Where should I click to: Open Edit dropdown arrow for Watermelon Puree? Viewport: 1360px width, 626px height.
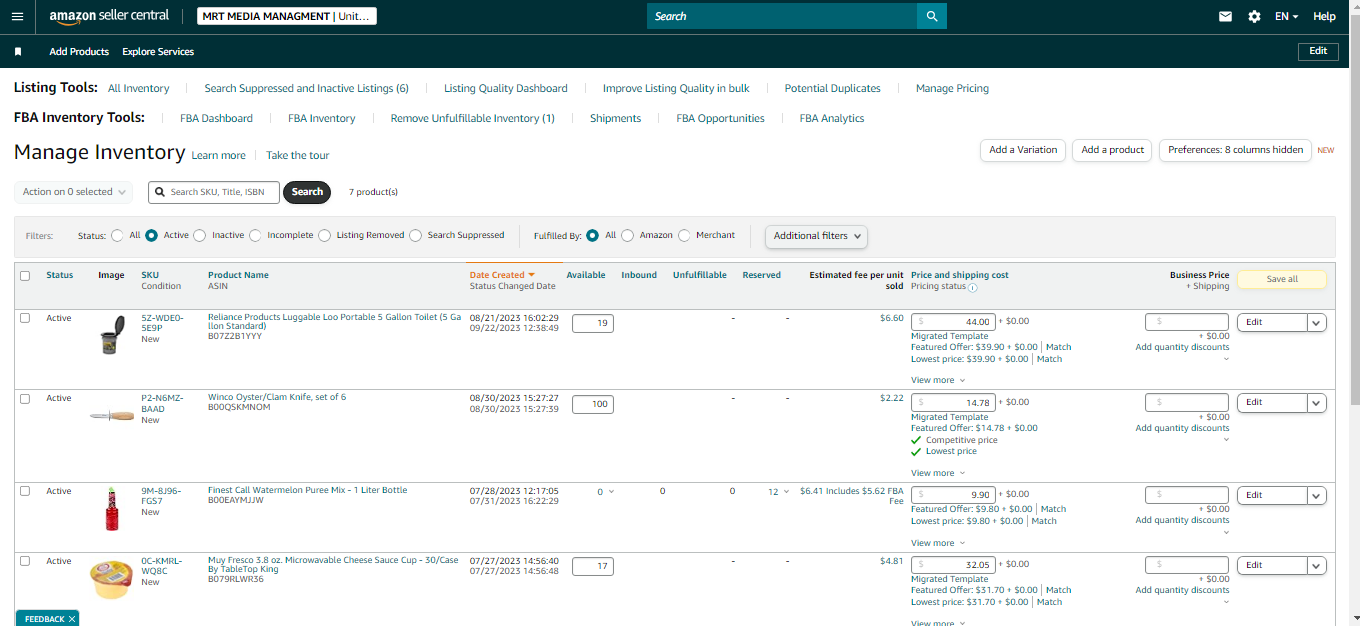tap(1317, 495)
